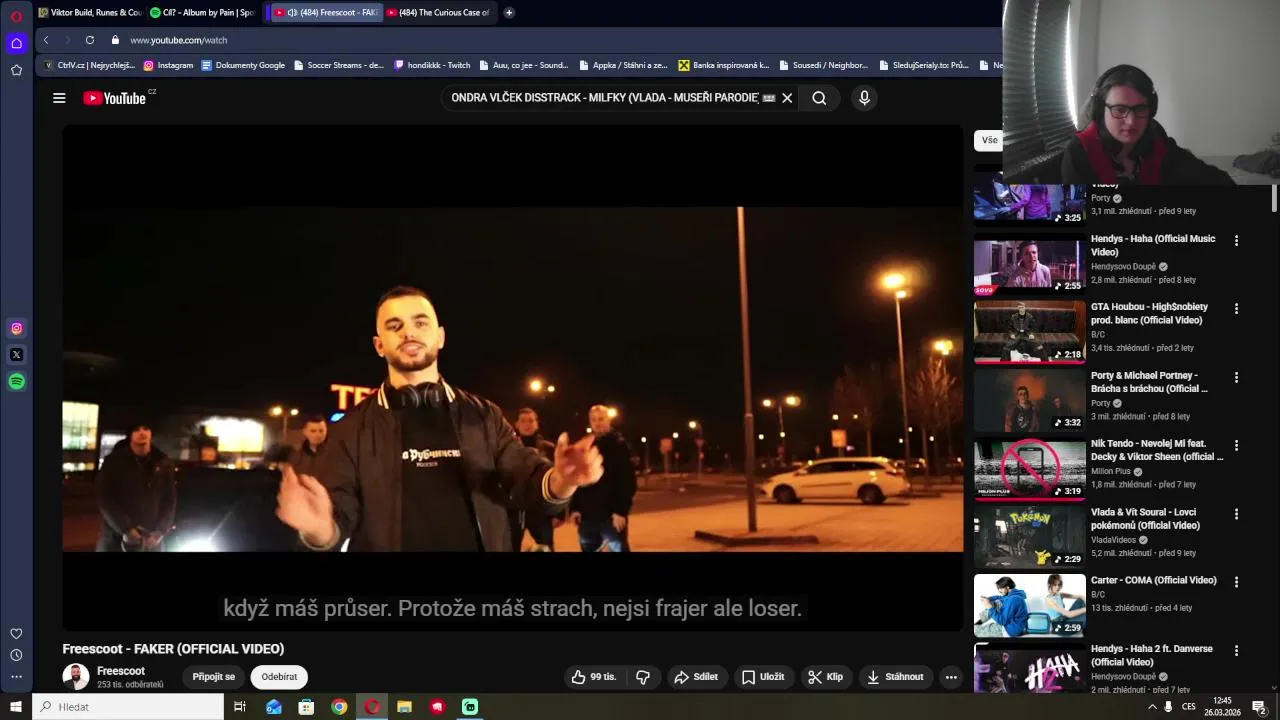Like the video (99 tis.)

click(x=594, y=677)
